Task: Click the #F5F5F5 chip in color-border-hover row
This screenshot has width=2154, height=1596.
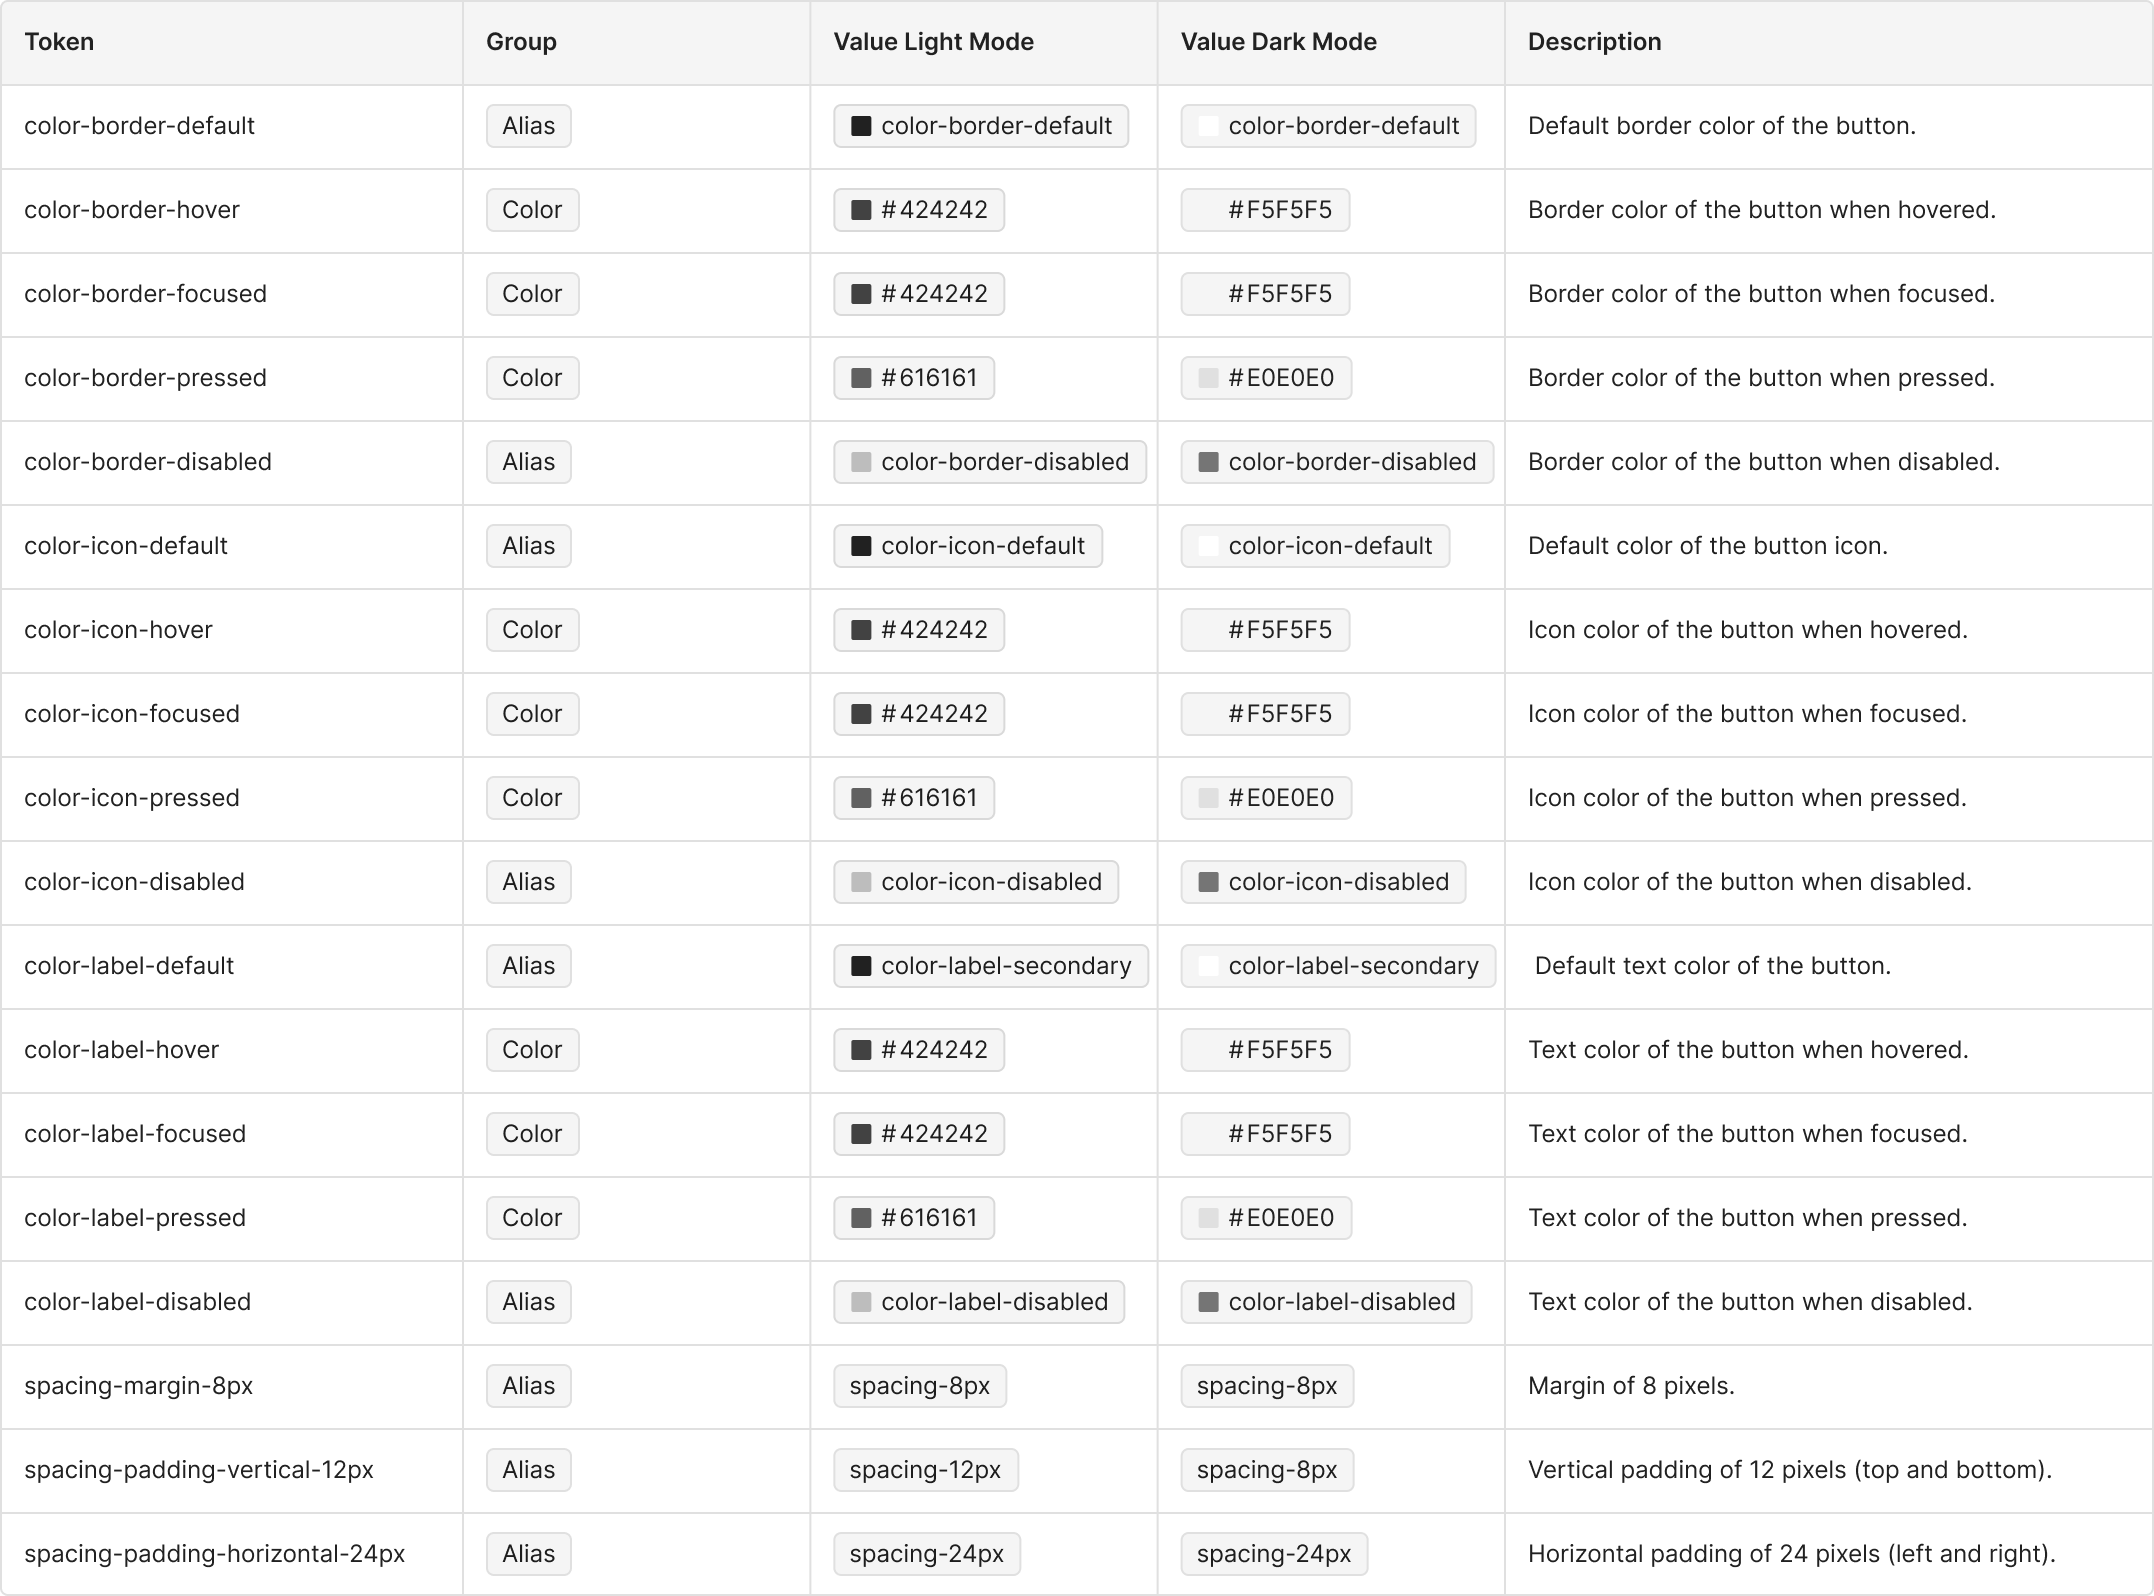Action: tap(1265, 210)
